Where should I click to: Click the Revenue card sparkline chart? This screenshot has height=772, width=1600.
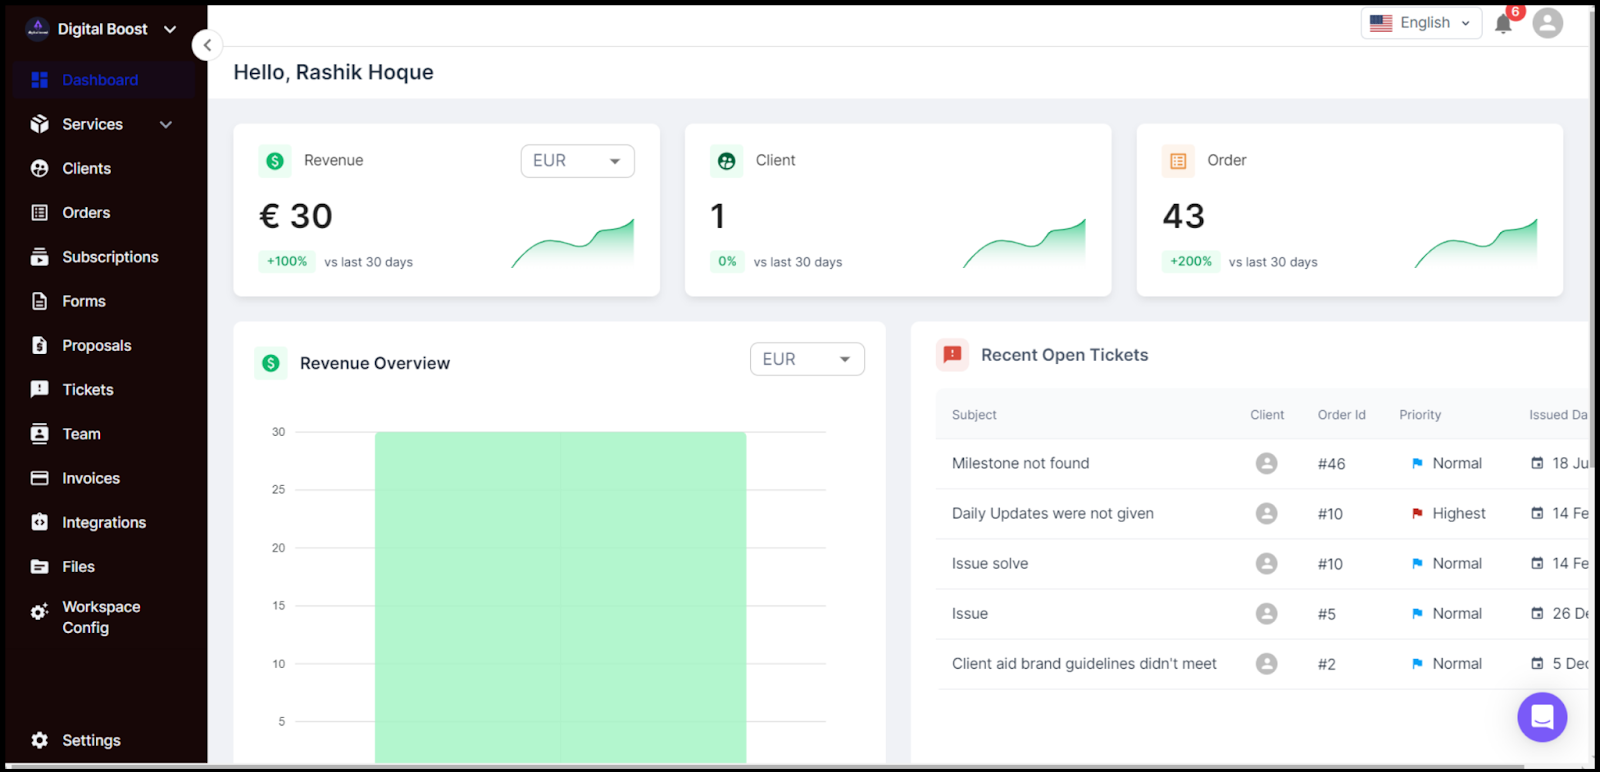(573, 243)
